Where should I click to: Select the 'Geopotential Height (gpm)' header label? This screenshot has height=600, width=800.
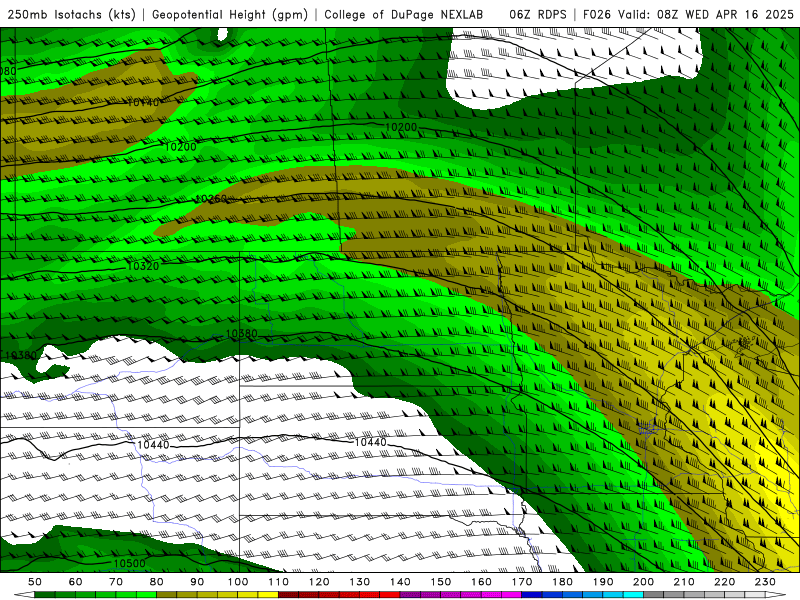230,14
